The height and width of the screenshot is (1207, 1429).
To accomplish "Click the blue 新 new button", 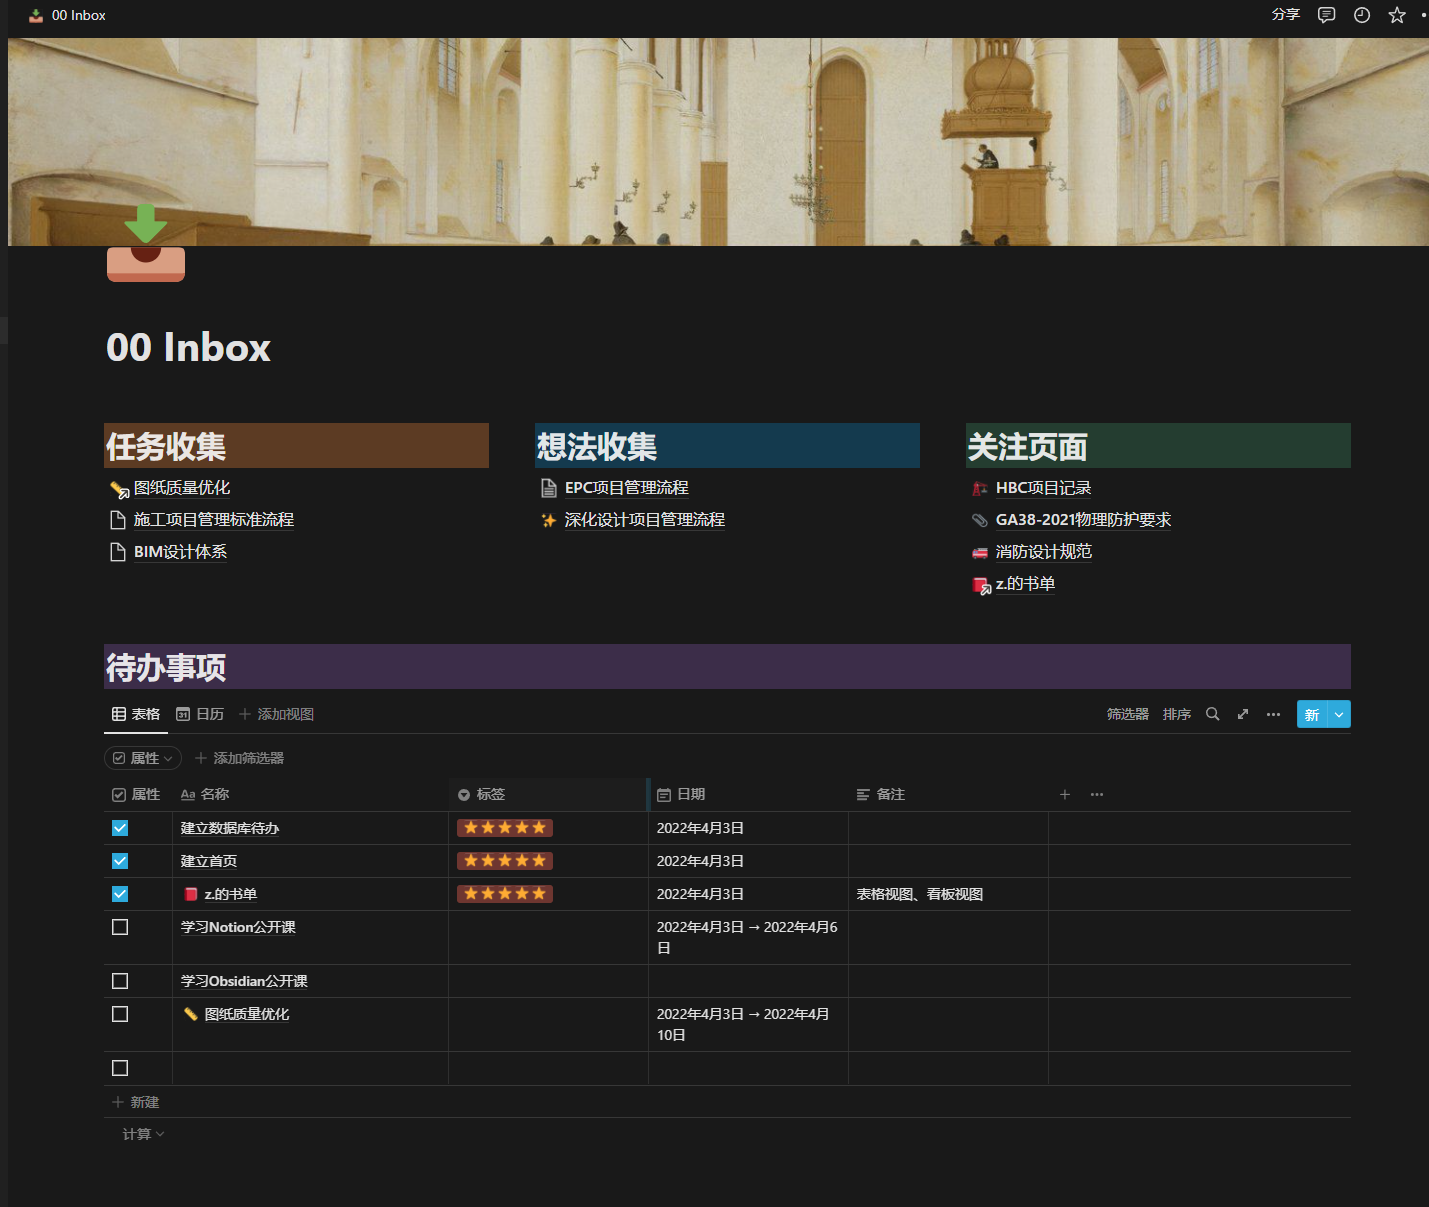I will pos(1312,714).
